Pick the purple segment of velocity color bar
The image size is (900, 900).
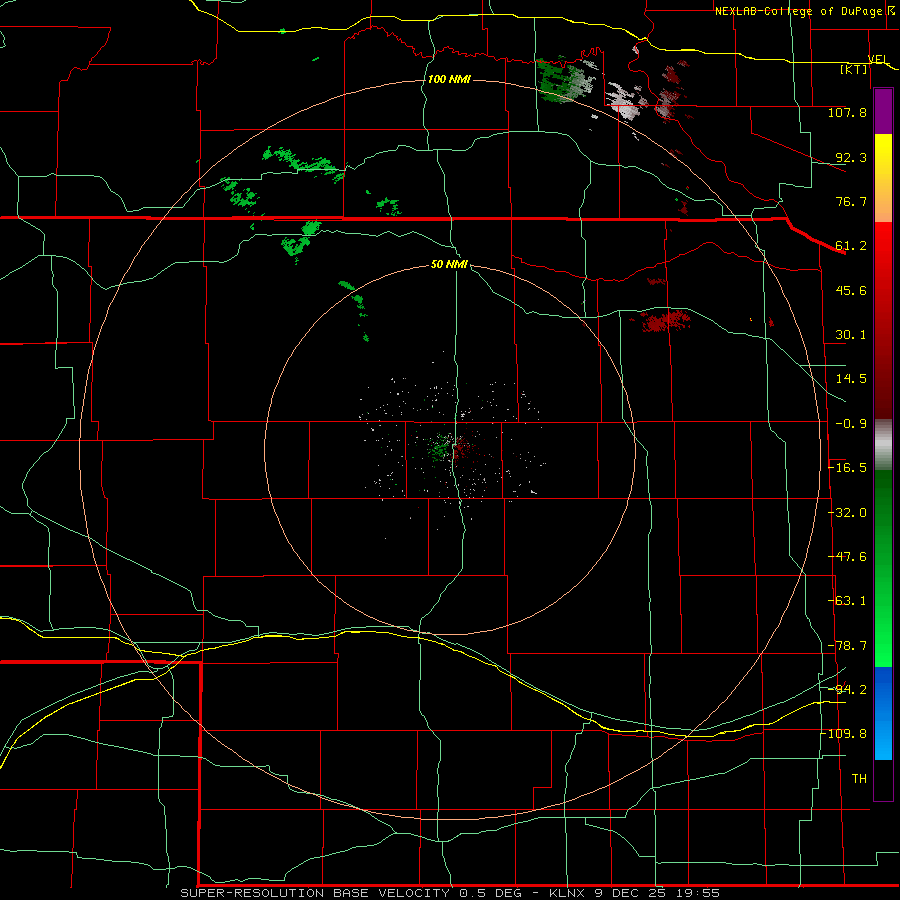[883, 111]
